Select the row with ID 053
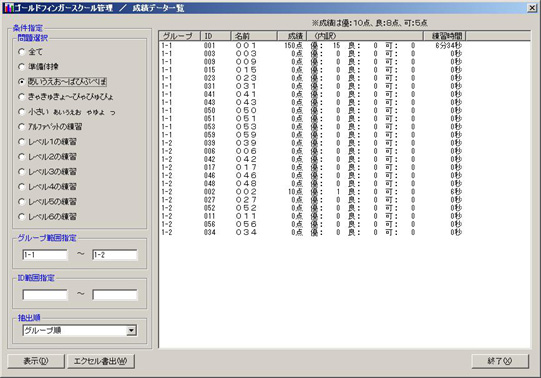 click(x=312, y=127)
